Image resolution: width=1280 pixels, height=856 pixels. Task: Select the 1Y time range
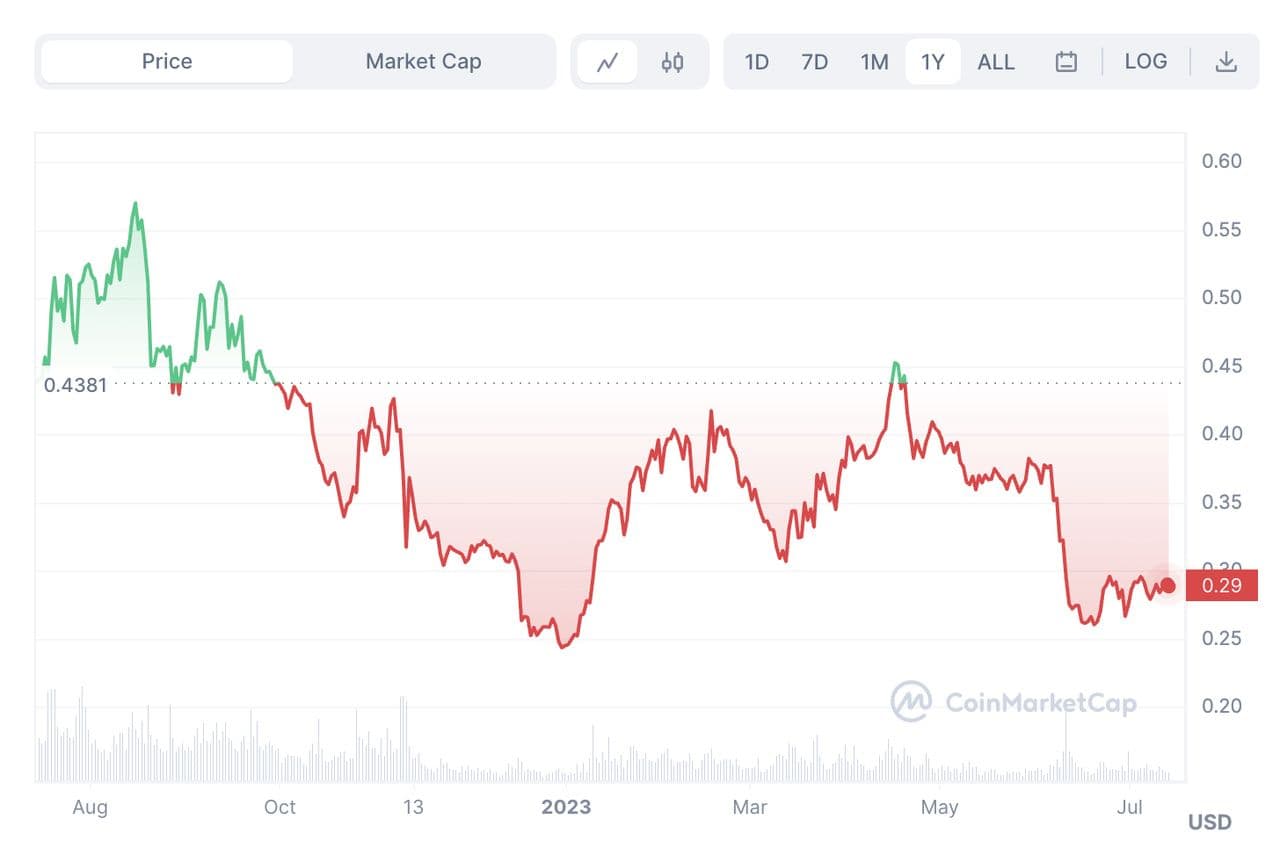(932, 62)
